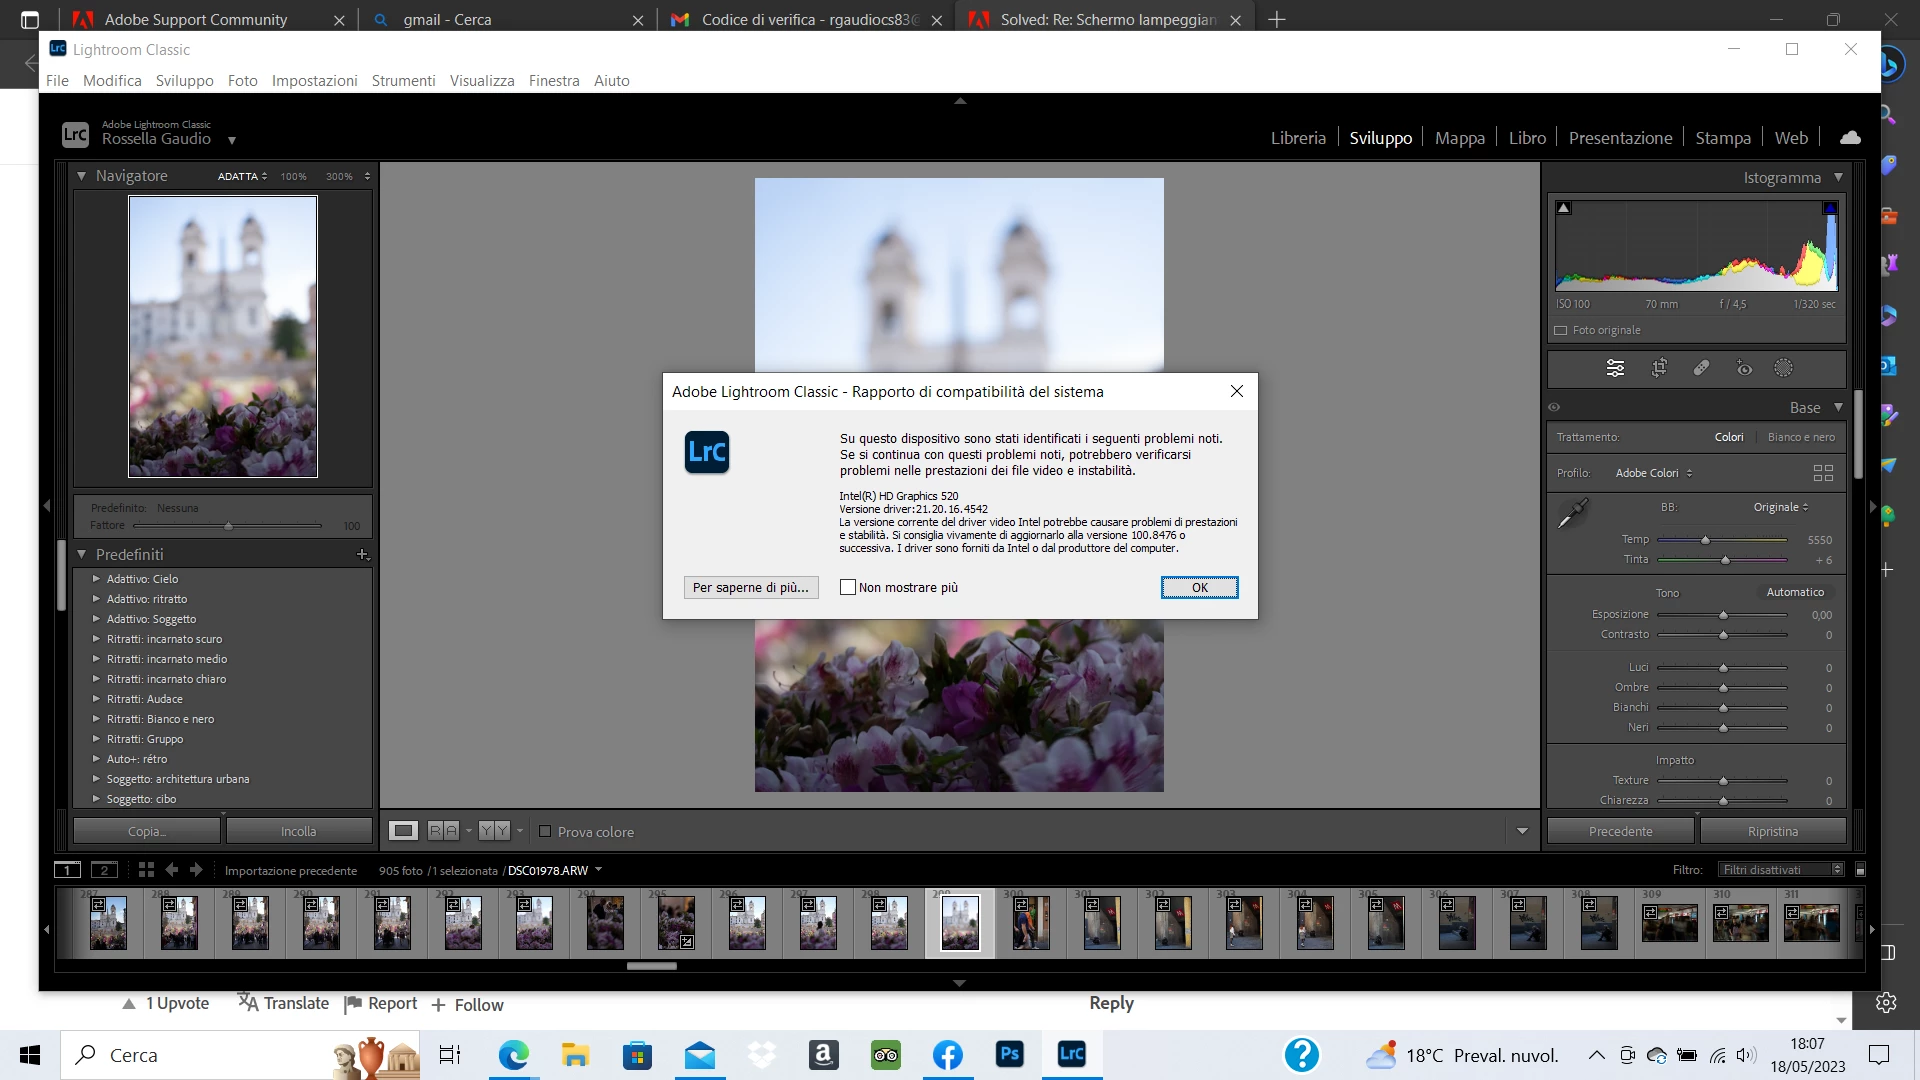The height and width of the screenshot is (1080, 1920).
Task: Click 'Per saperne di più...' button
Action: (x=750, y=588)
